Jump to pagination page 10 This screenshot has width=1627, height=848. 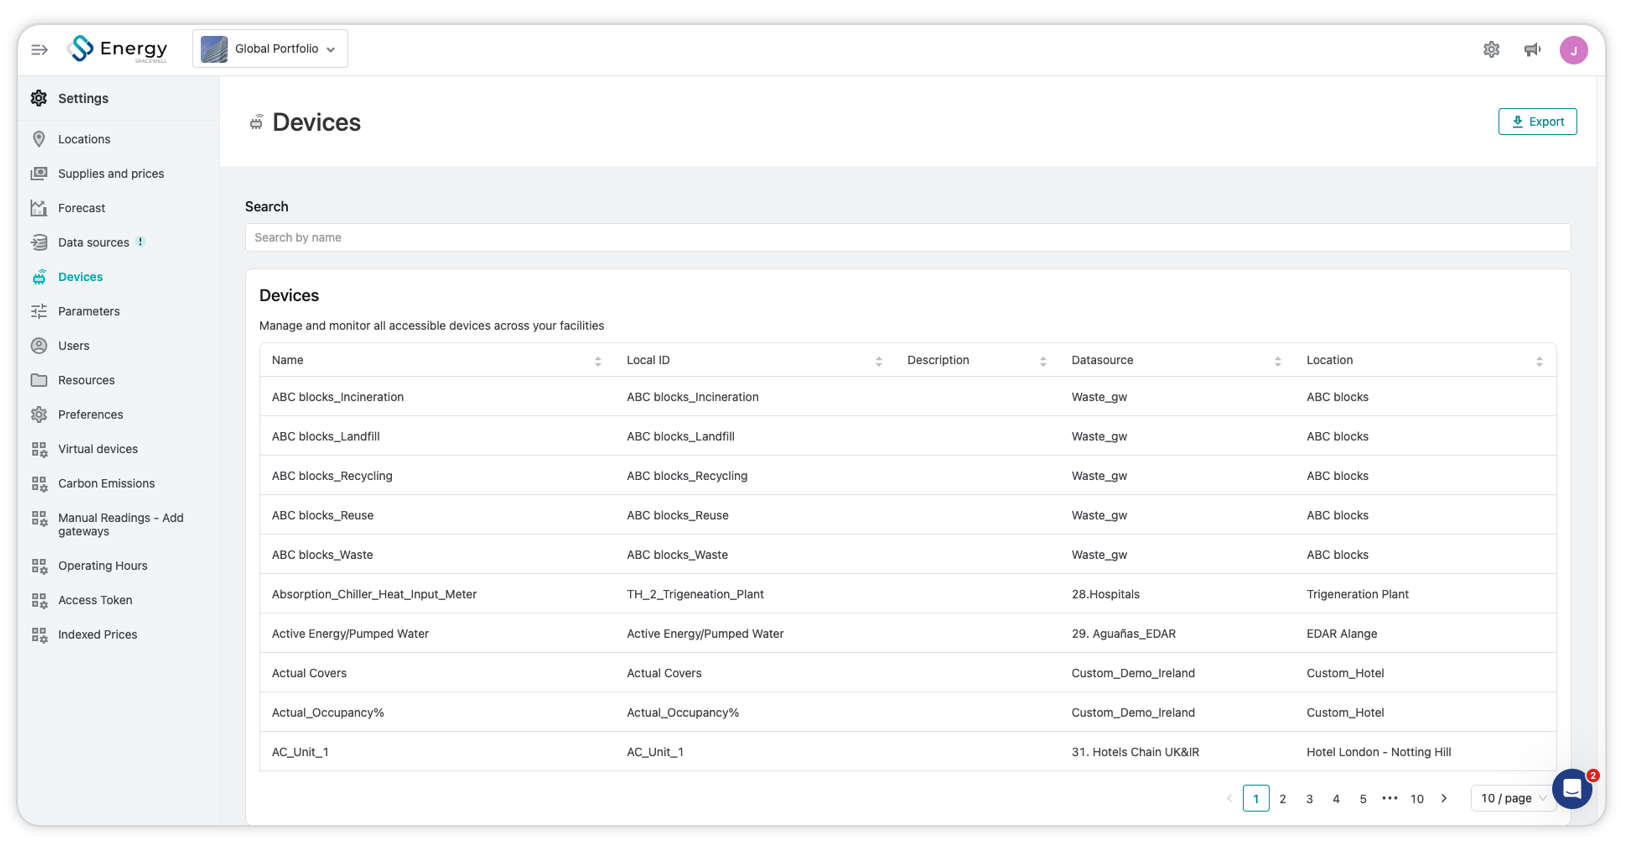(x=1417, y=798)
